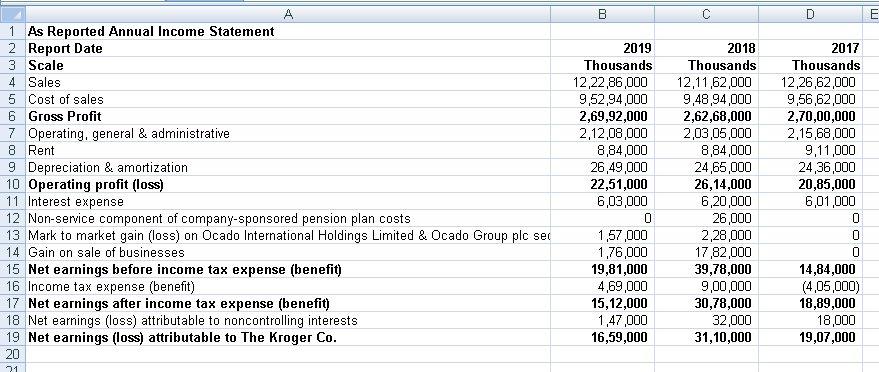Select row 19 header

pyautogui.click(x=12, y=337)
